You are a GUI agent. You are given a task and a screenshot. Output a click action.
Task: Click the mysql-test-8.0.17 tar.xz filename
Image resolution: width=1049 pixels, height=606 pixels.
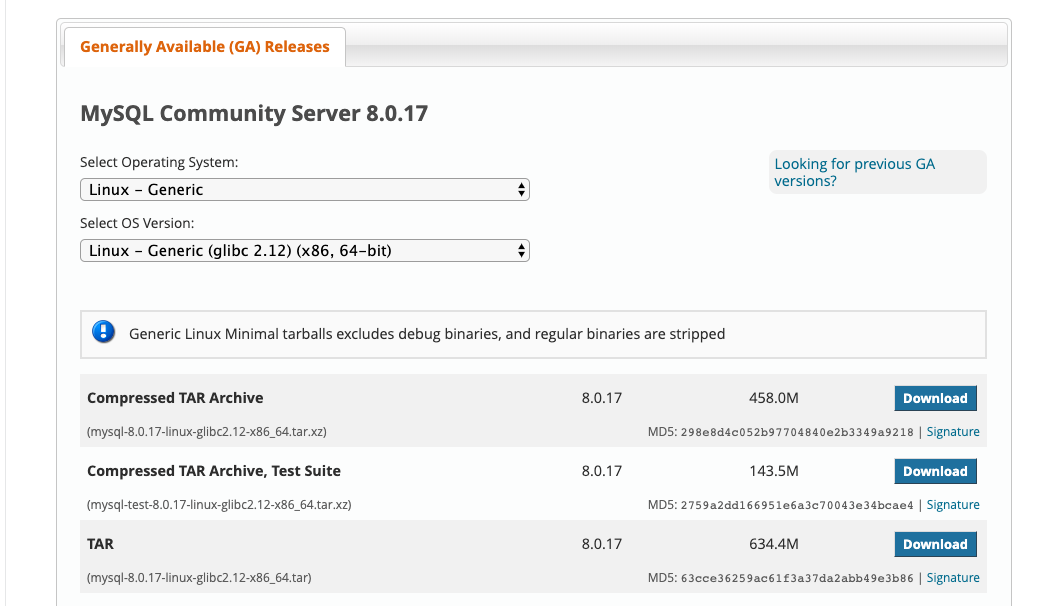[x=219, y=505]
